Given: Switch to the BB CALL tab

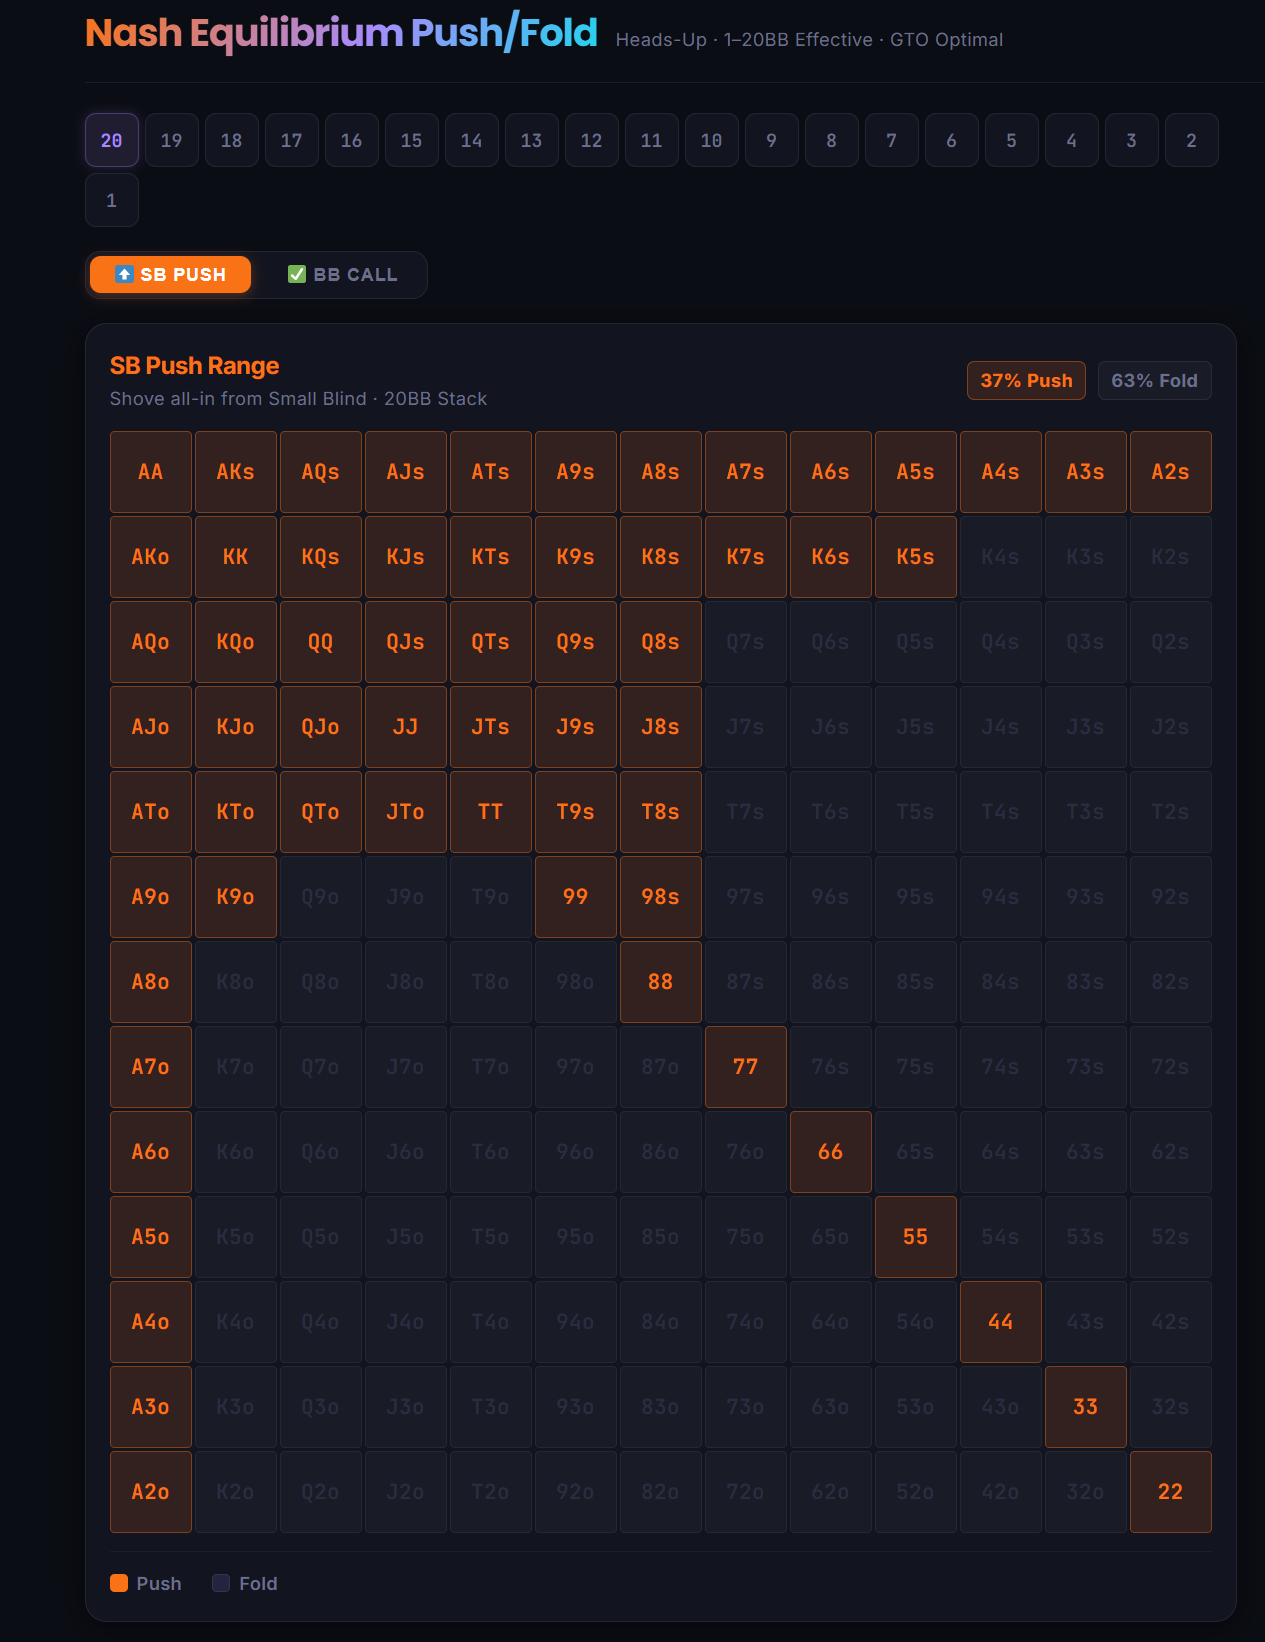Looking at the screenshot, I should (x=342, y=274).
